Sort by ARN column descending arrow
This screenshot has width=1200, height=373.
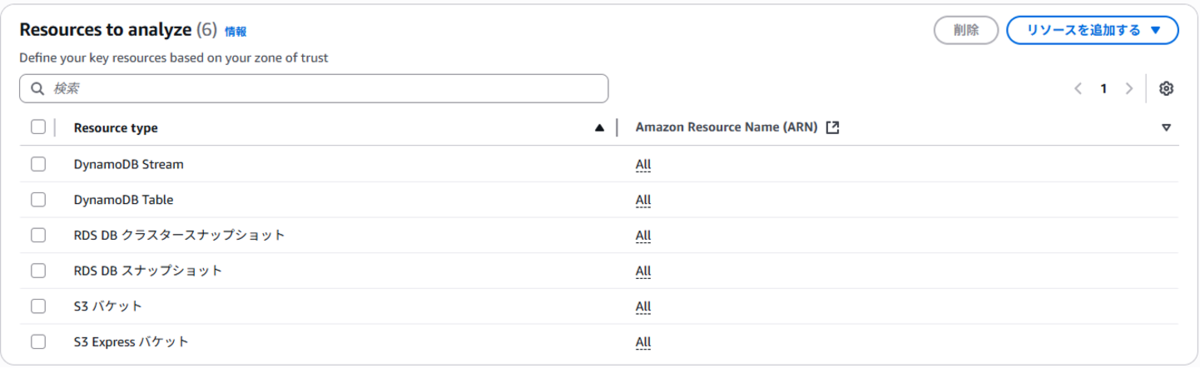tap(1166, 128)
